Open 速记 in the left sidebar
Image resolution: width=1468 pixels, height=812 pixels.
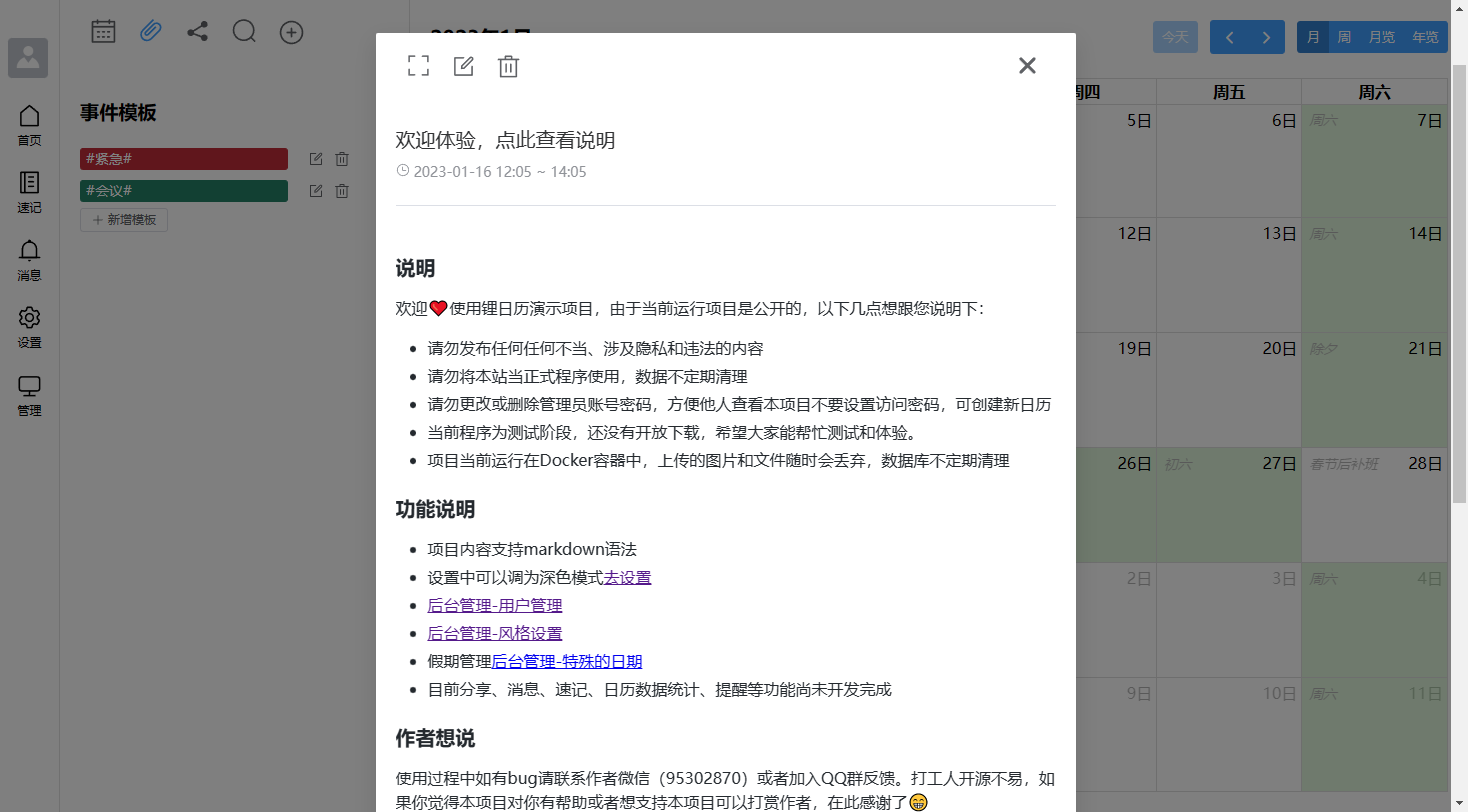30,192
